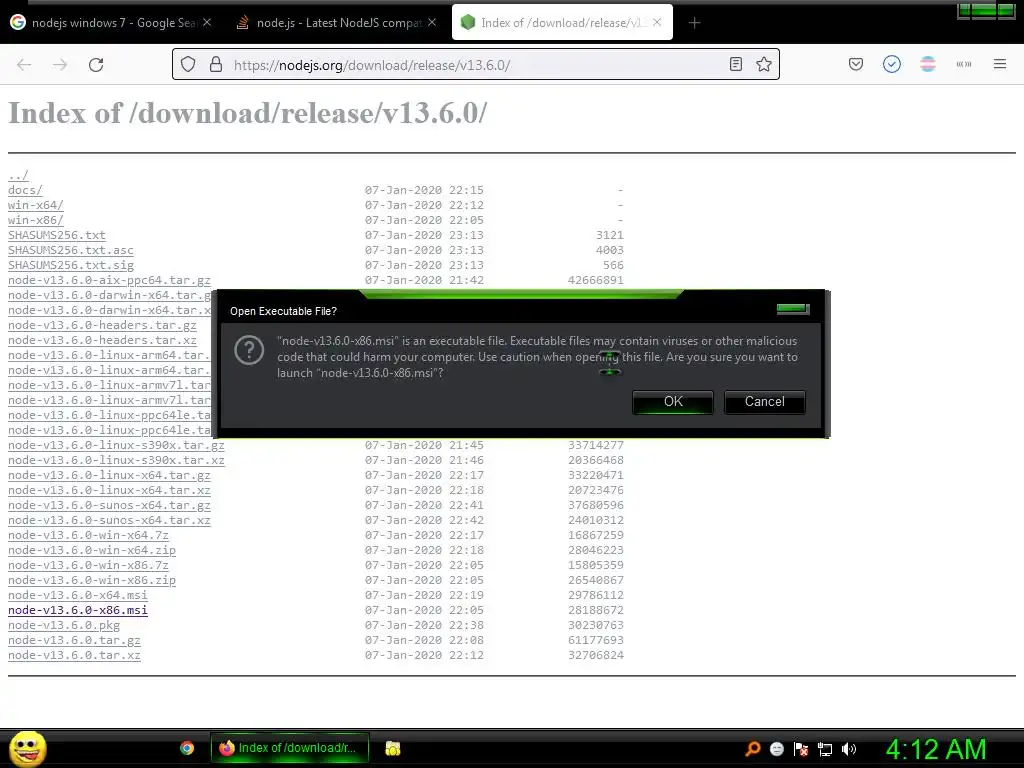This screenshot has height=768, width=1024.
Task: Download node-v13.6.0-aix-ppc64.tar.gz
Action: [109, 280]
